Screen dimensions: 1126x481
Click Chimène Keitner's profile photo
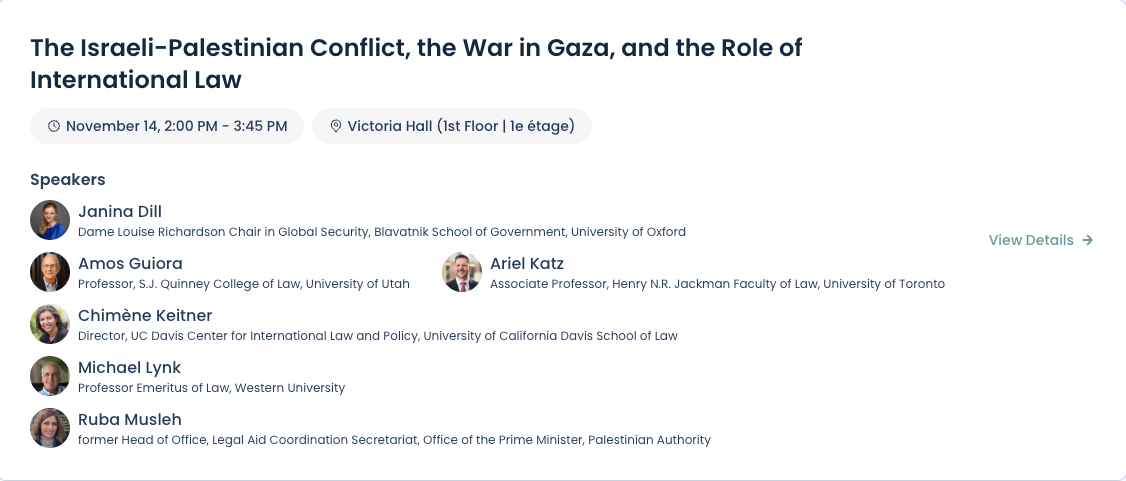click(x=50, y=324)
